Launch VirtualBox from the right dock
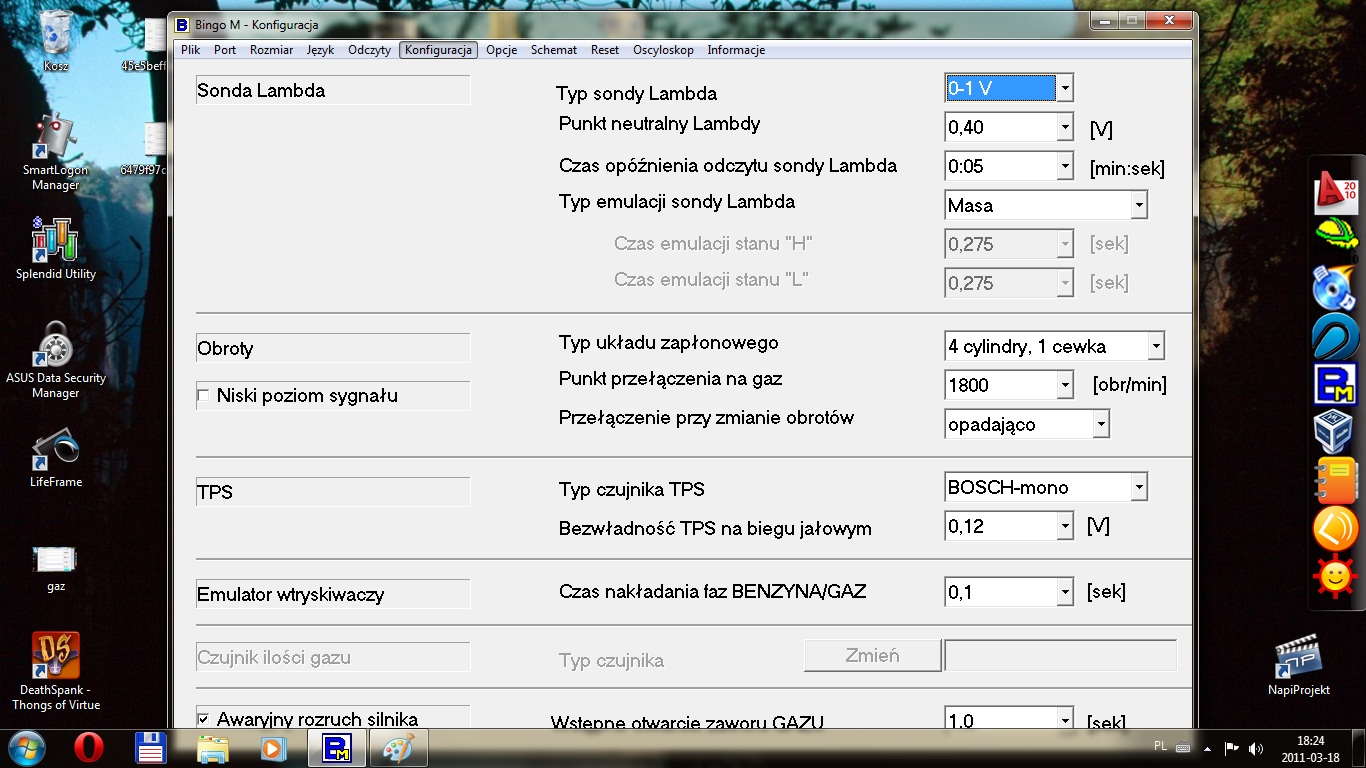The height and width of the screenshot is (768, 1366). tap(1334, 432)
